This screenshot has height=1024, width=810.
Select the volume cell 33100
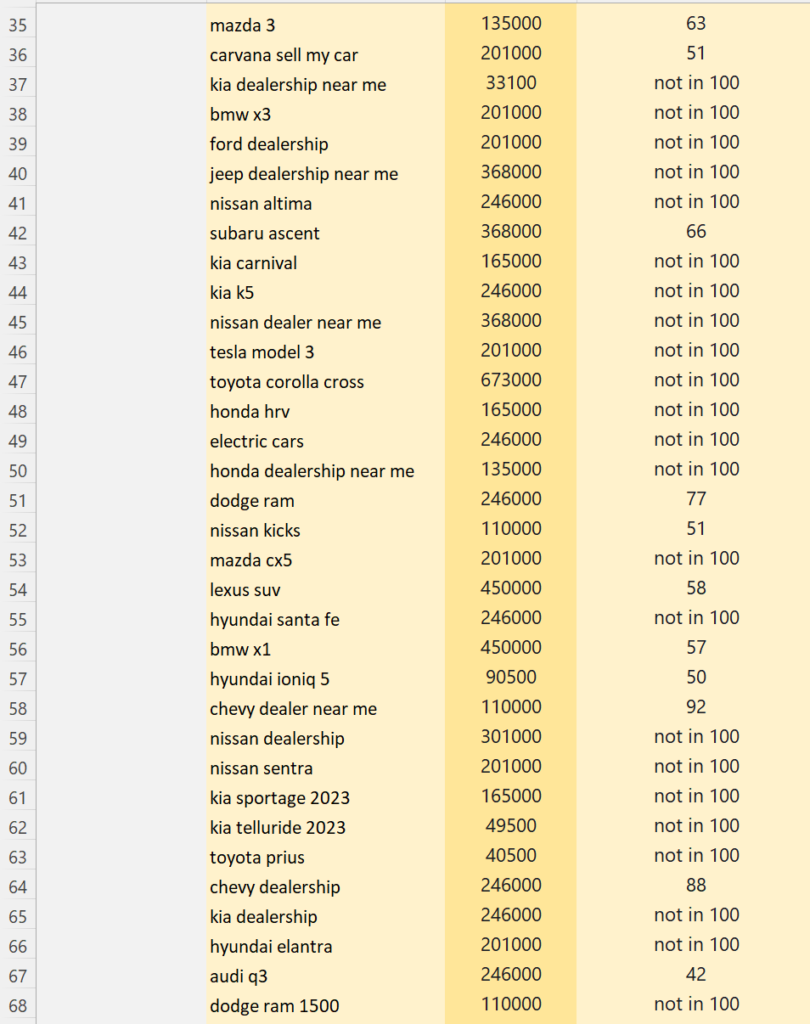point(511,83)
